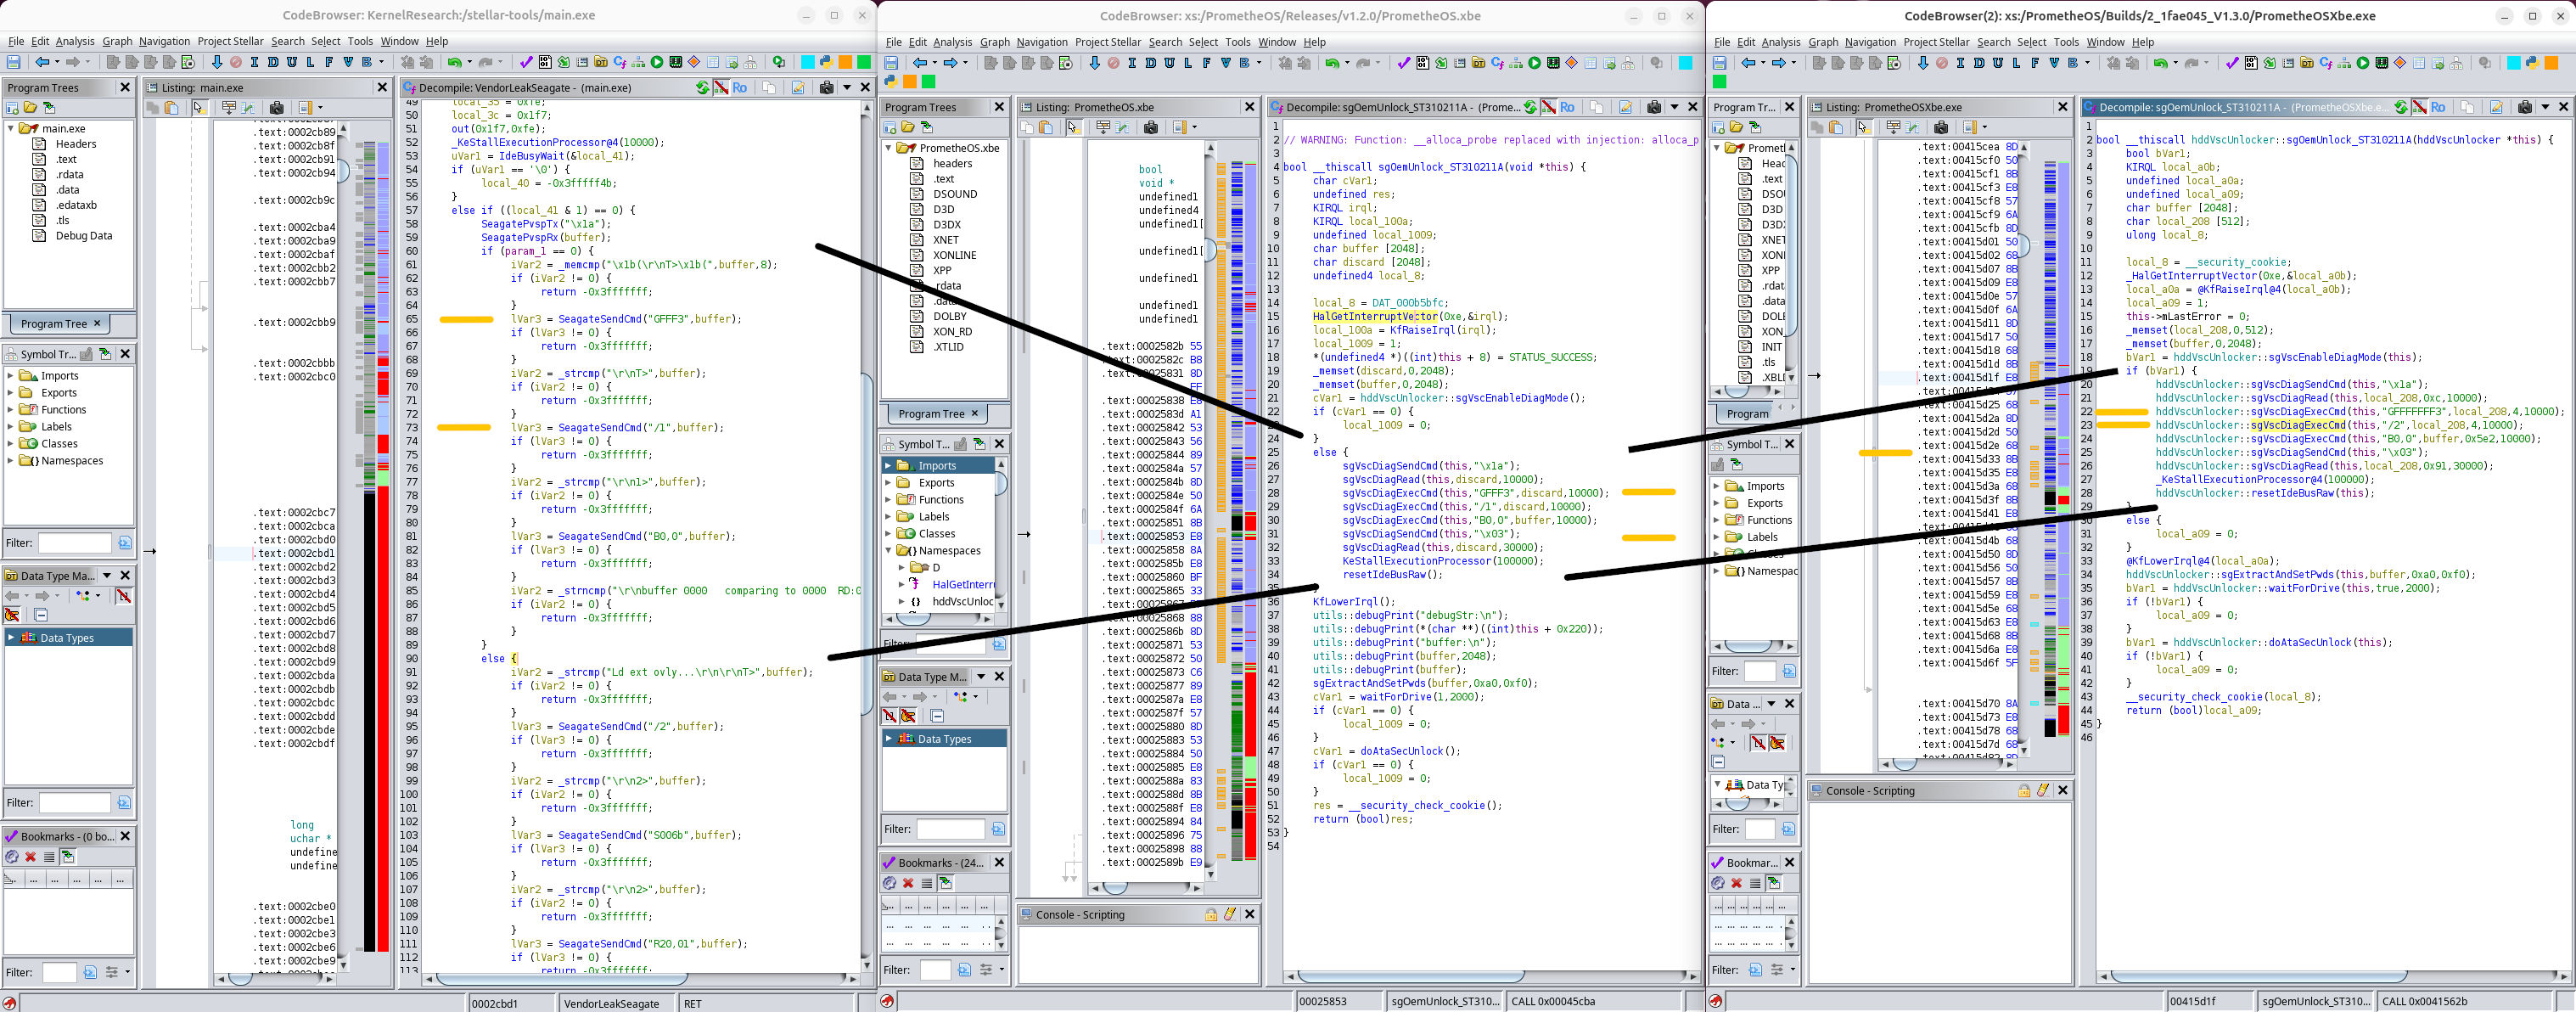Viewport: 2576px width, 1012px height.
Task: Click edit-note pencil icon in PrometheOS.xbe Decompile header
Action: click(x=1625, y=107)
